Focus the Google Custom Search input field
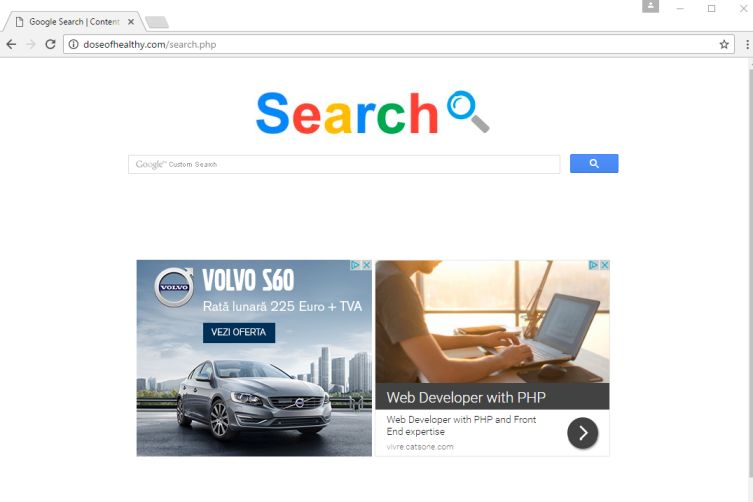The width and height of the screenshot is (753, 502). 344,164
